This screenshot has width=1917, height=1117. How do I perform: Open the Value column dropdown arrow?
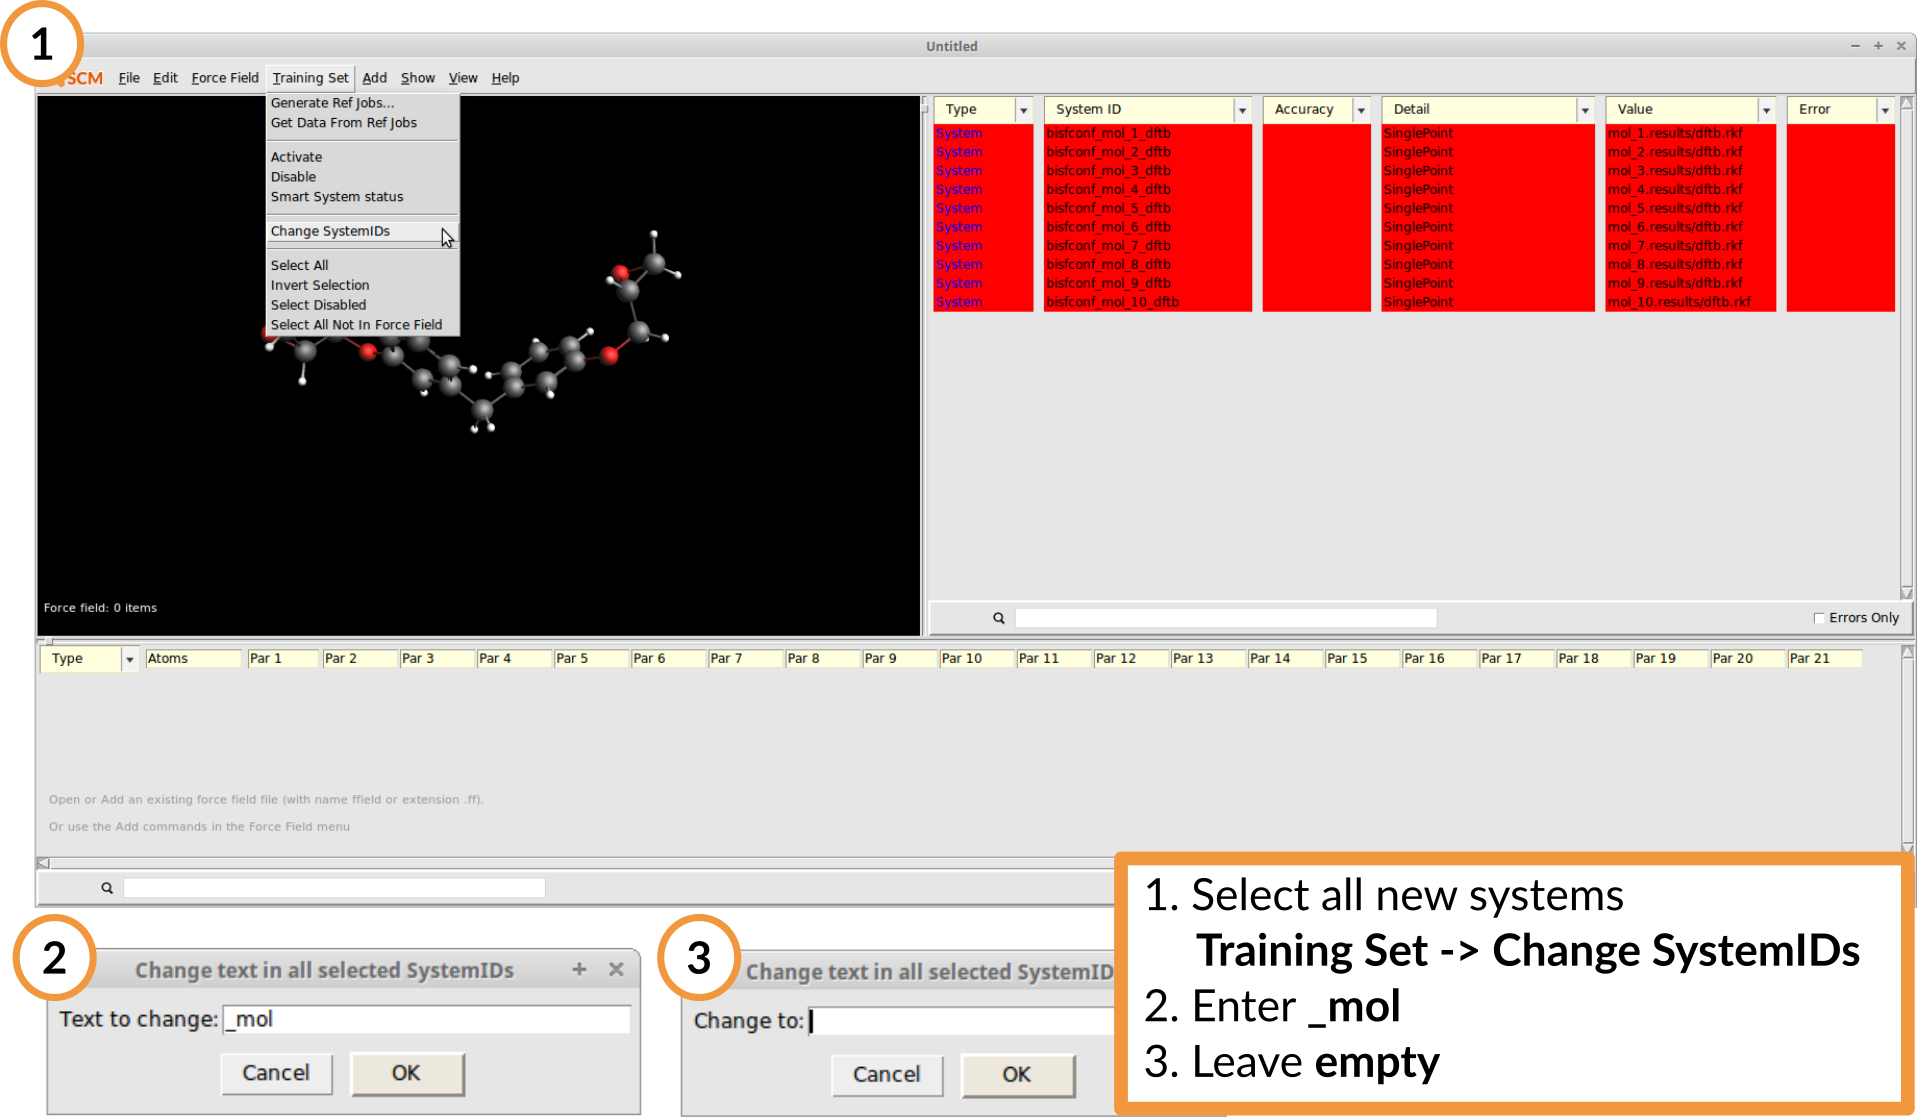click(1766, 110)
